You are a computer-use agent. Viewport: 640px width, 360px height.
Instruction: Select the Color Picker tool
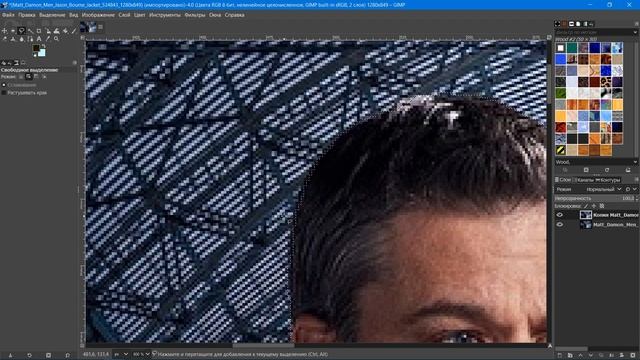[48, 39]
